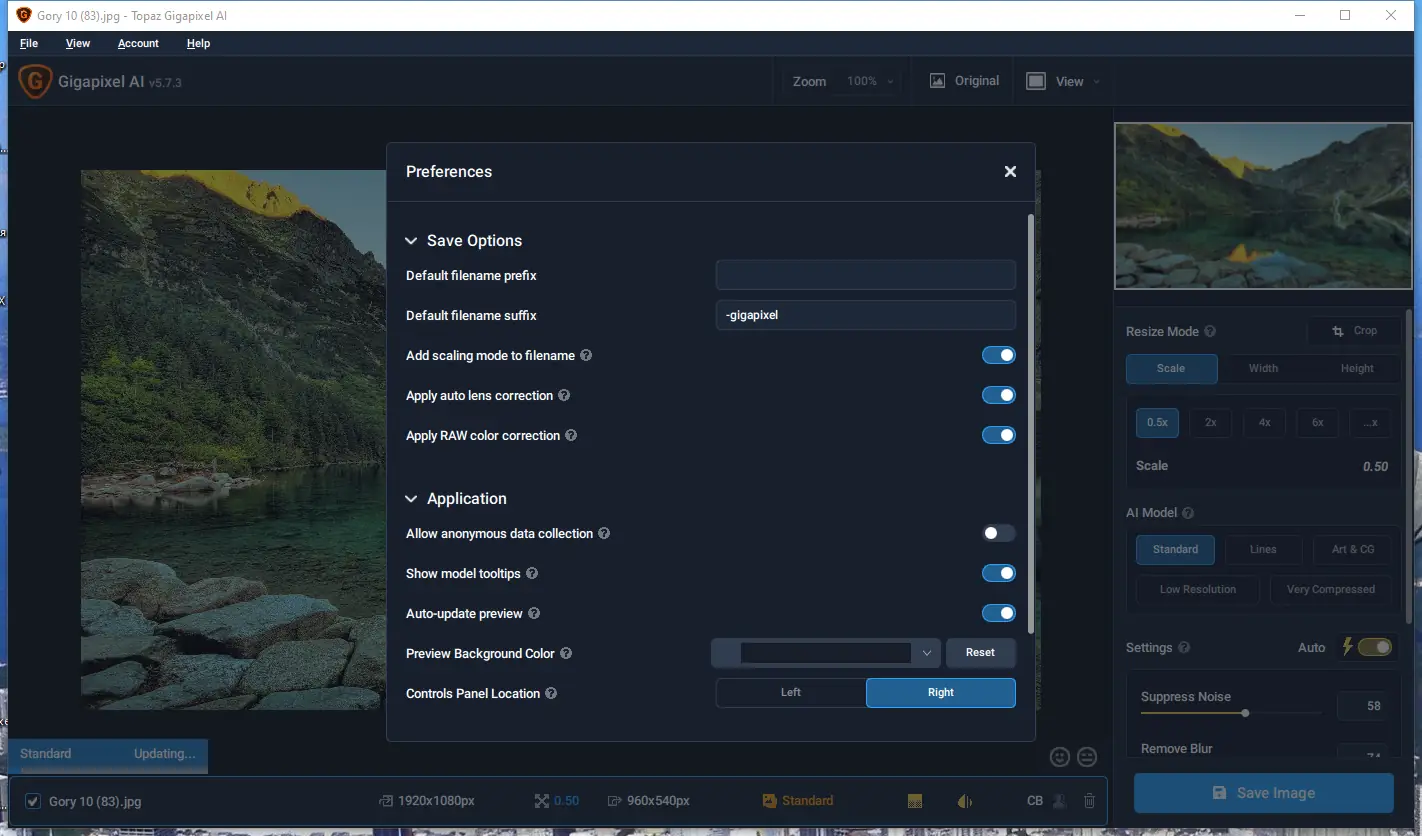Click the noise grid icon in file row
The width and height of the screenshot is (1422, 836).
pyautogui.click(x=914, y=801)
